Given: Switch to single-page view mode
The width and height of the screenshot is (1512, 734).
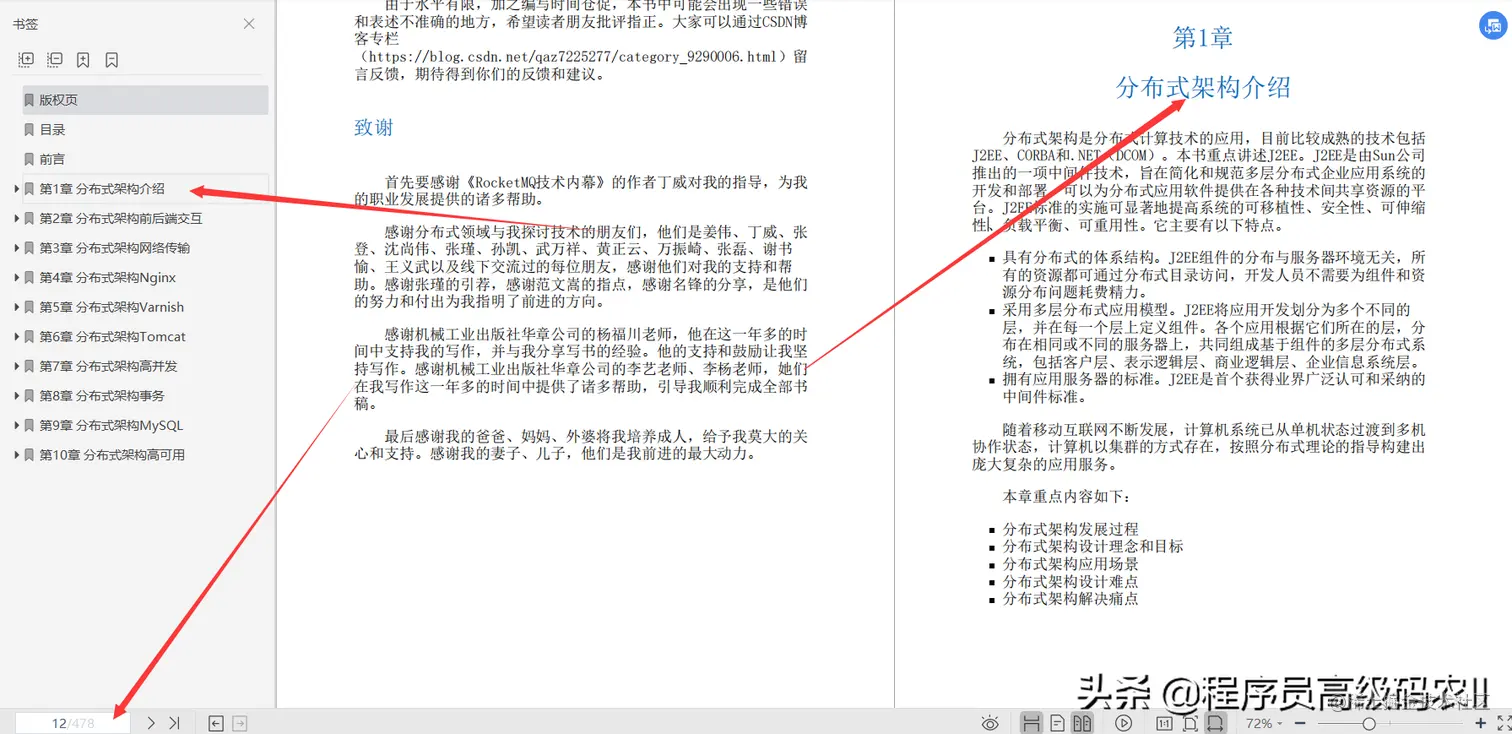Looking at the screenshot, I should tap(1058, 723).
